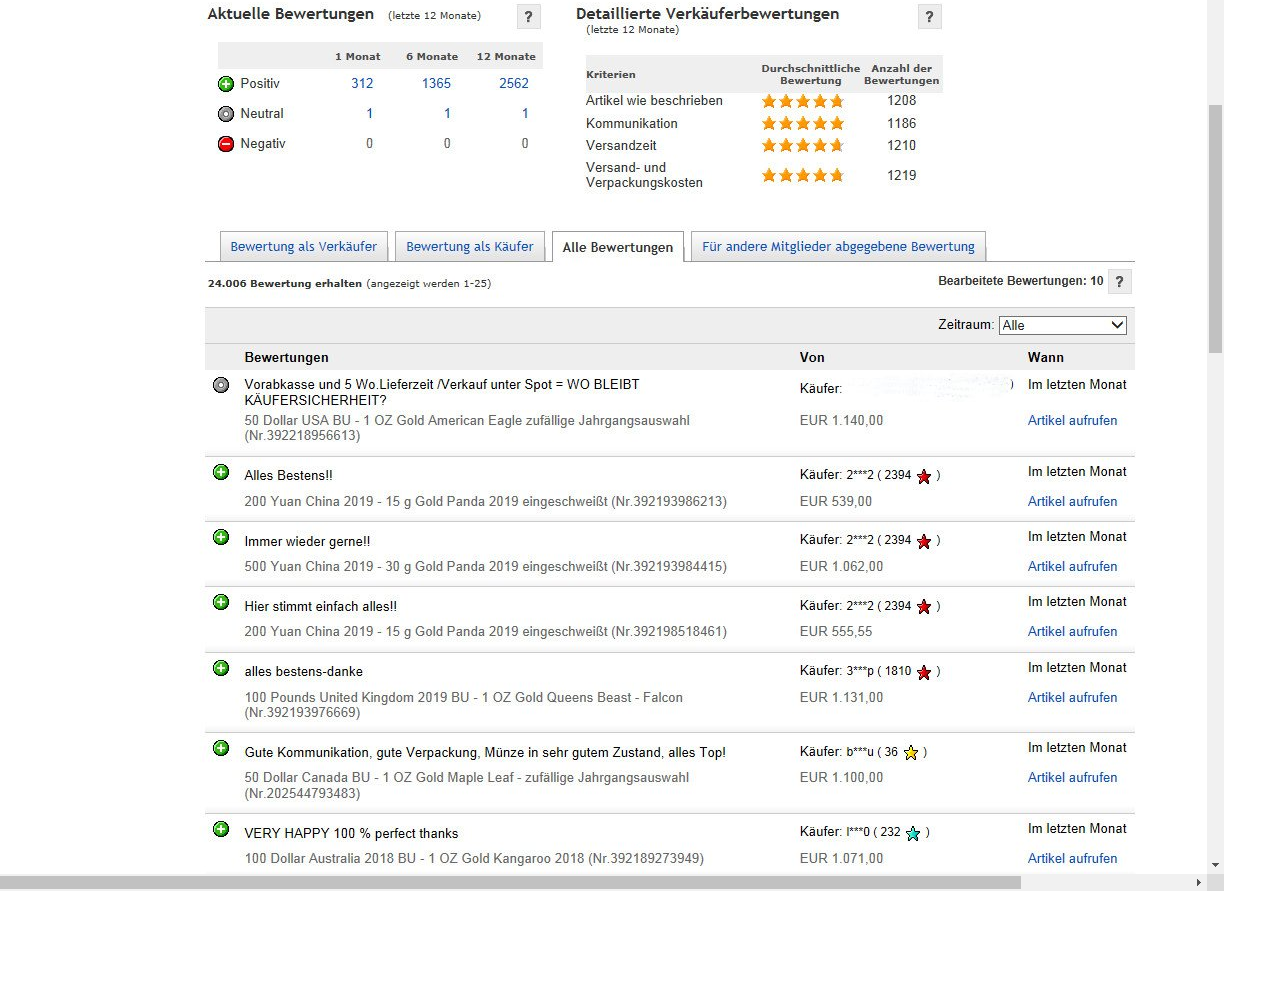Screen dimensions: 1280x984
Task: Click the red Negativ icon in ratings table
Action: [x=226, y=144]
